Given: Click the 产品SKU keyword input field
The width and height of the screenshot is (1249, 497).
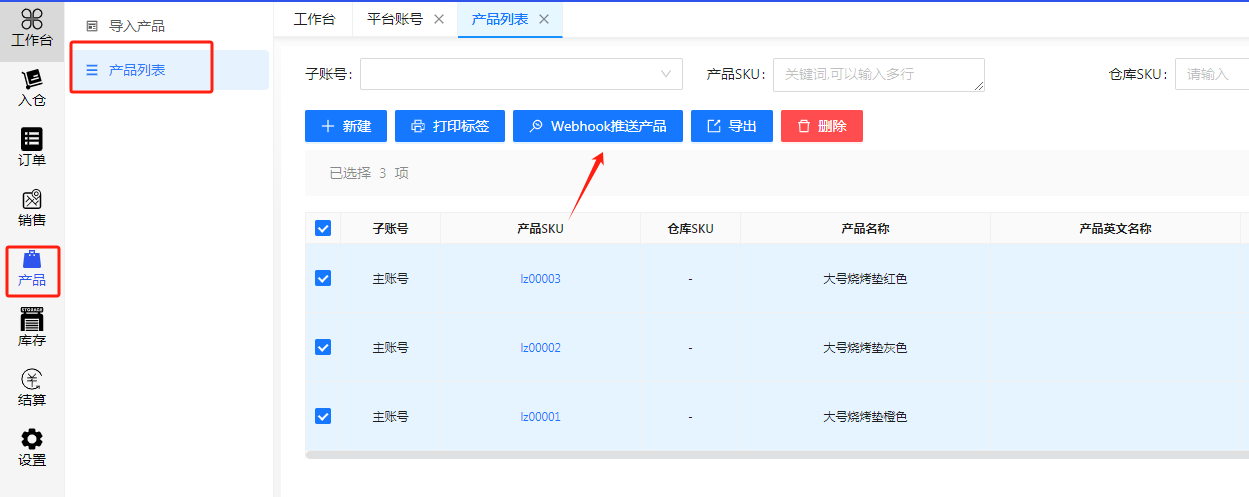Looking at the screenshot, I should pyautogui.click(x=878, y=74).
